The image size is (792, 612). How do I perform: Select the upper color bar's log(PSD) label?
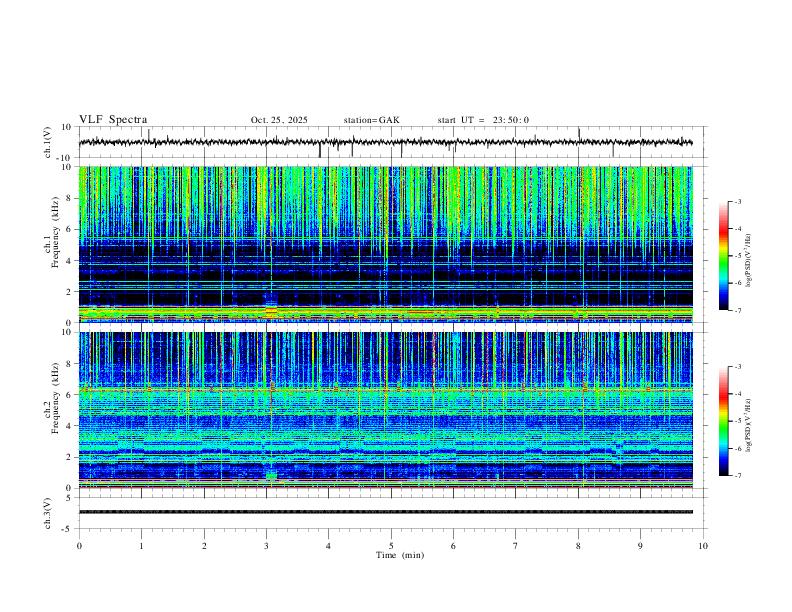(749, 261)
